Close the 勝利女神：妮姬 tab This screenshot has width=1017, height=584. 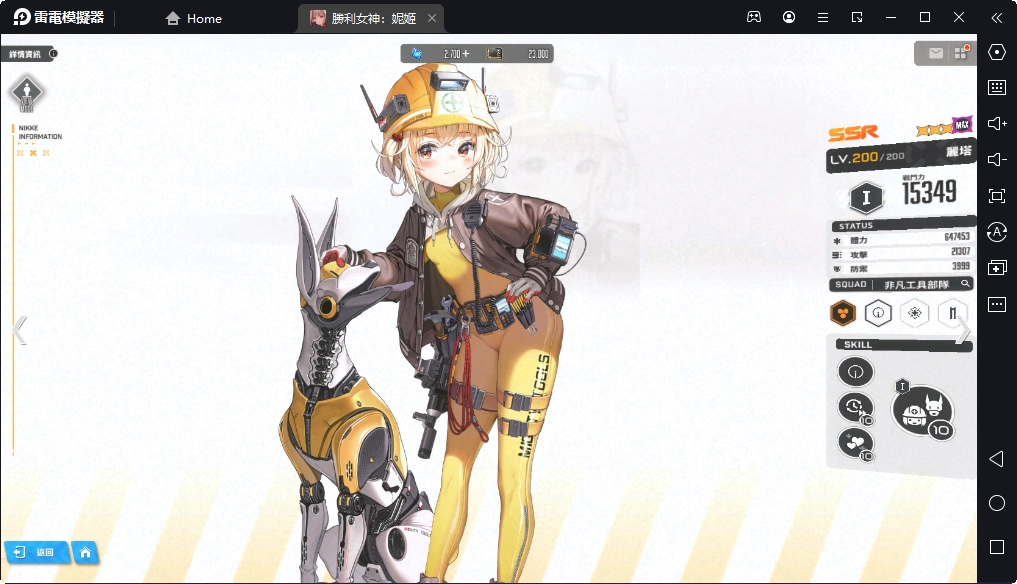coord(431,18)
